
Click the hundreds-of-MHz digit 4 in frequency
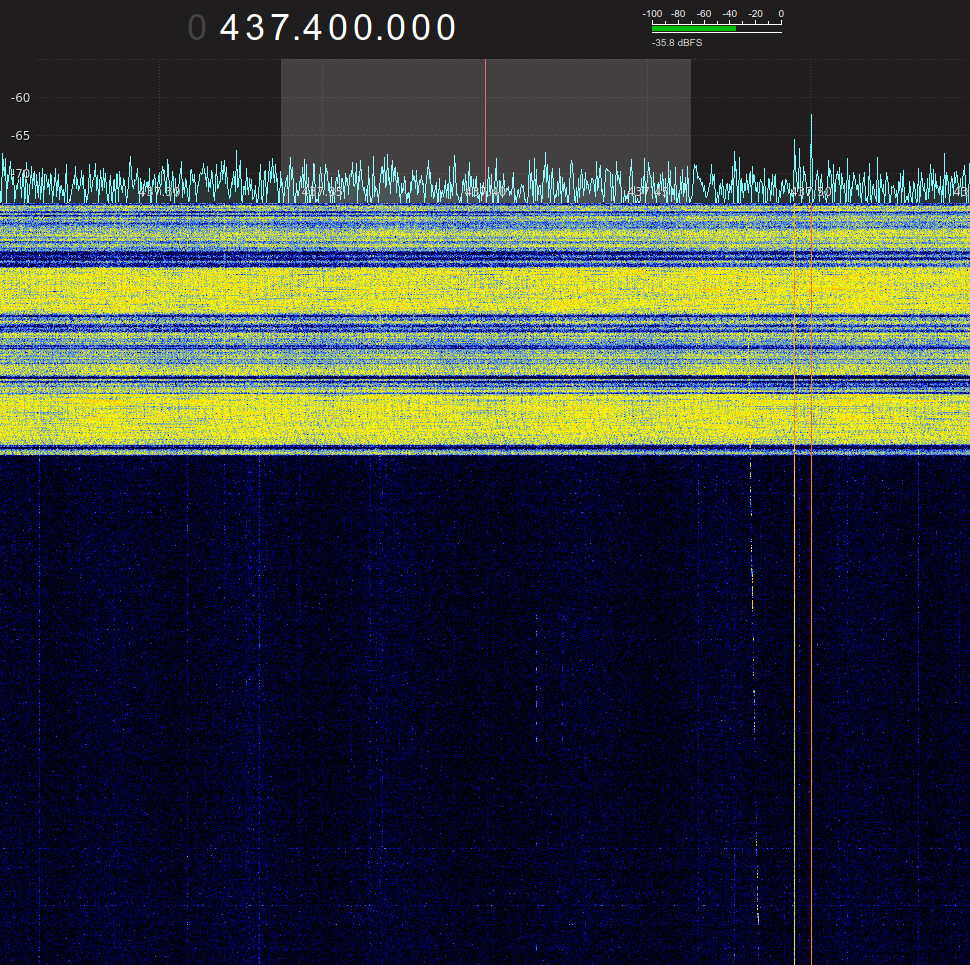tap(231, 28)
